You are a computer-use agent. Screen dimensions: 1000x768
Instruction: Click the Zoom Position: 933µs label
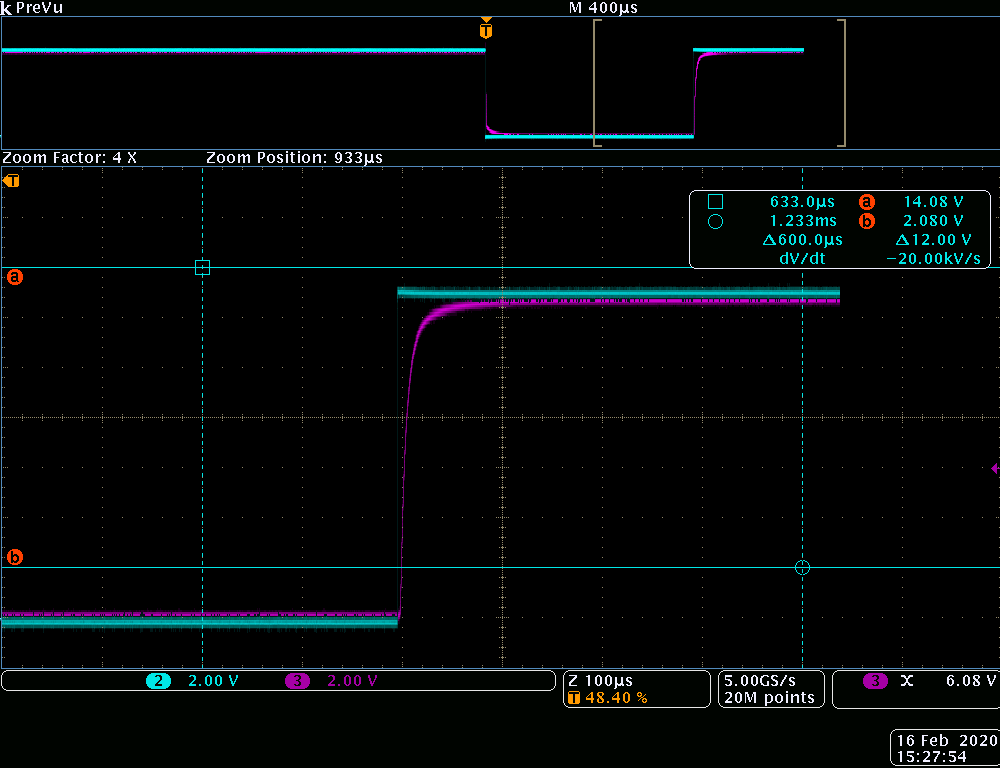point(294,158)
